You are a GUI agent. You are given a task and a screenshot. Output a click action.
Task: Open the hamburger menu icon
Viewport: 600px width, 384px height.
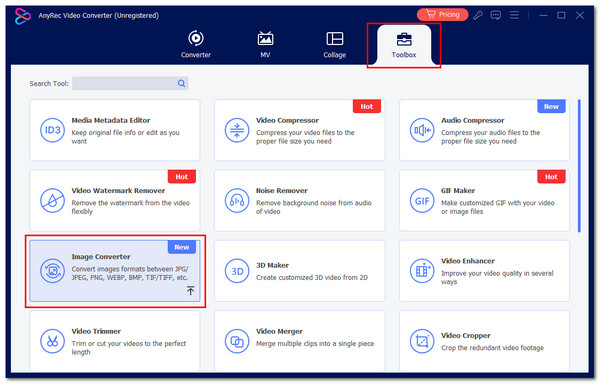point(514,15)
